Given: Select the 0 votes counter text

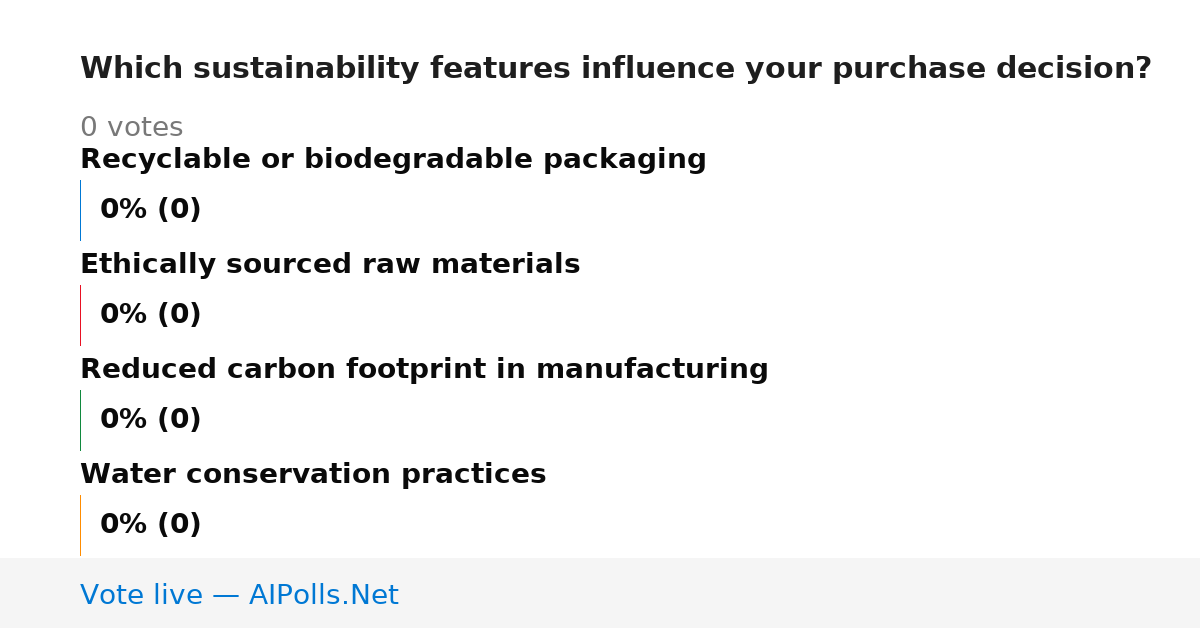Looking at the screenshot, I should click(x=131, y=128).
